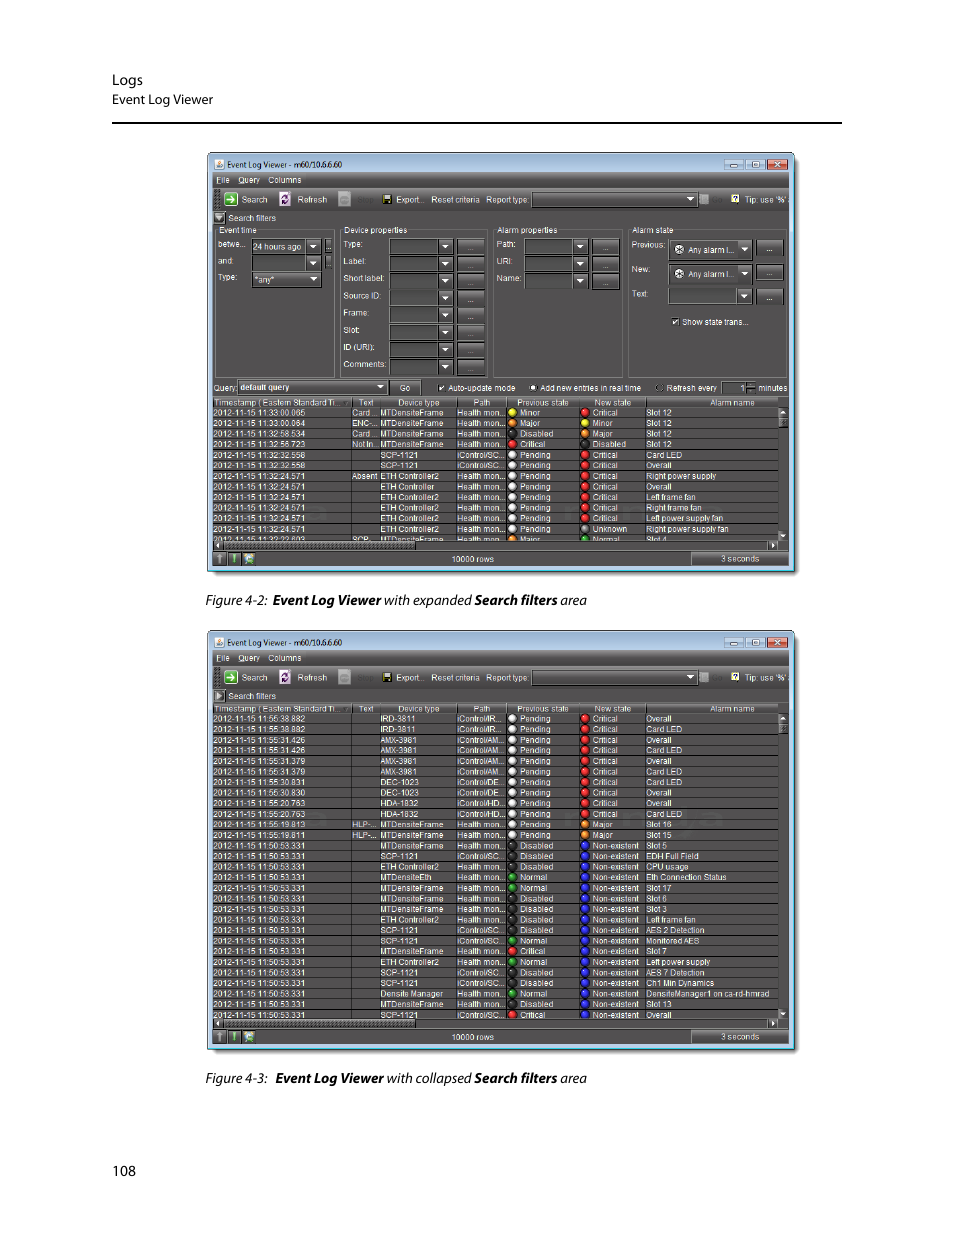This screenshot has width=954, height=1235.
Task: Click the Refresh icon in upper window
Action: pos(285,199)
